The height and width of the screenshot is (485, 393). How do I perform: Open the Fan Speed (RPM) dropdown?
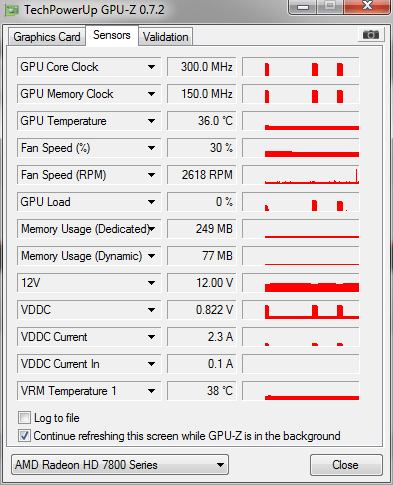151,175
